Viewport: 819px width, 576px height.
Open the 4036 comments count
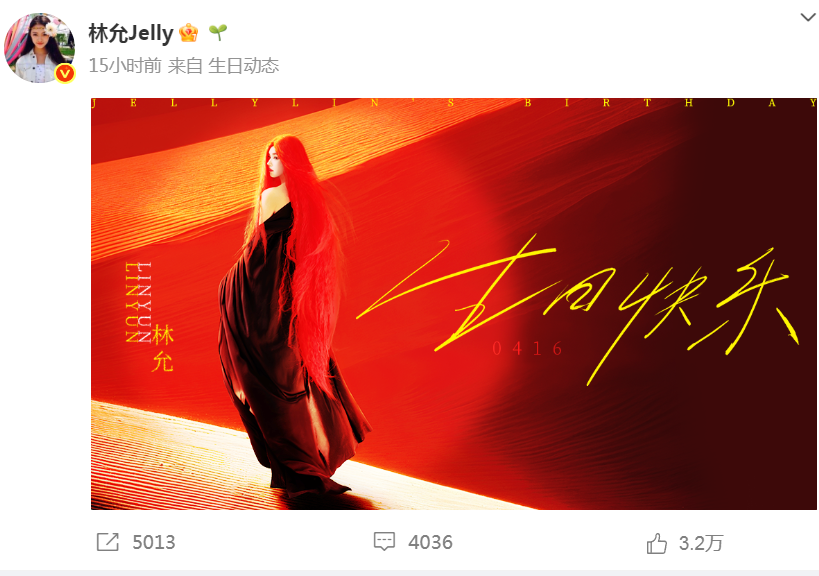[430, 543]
